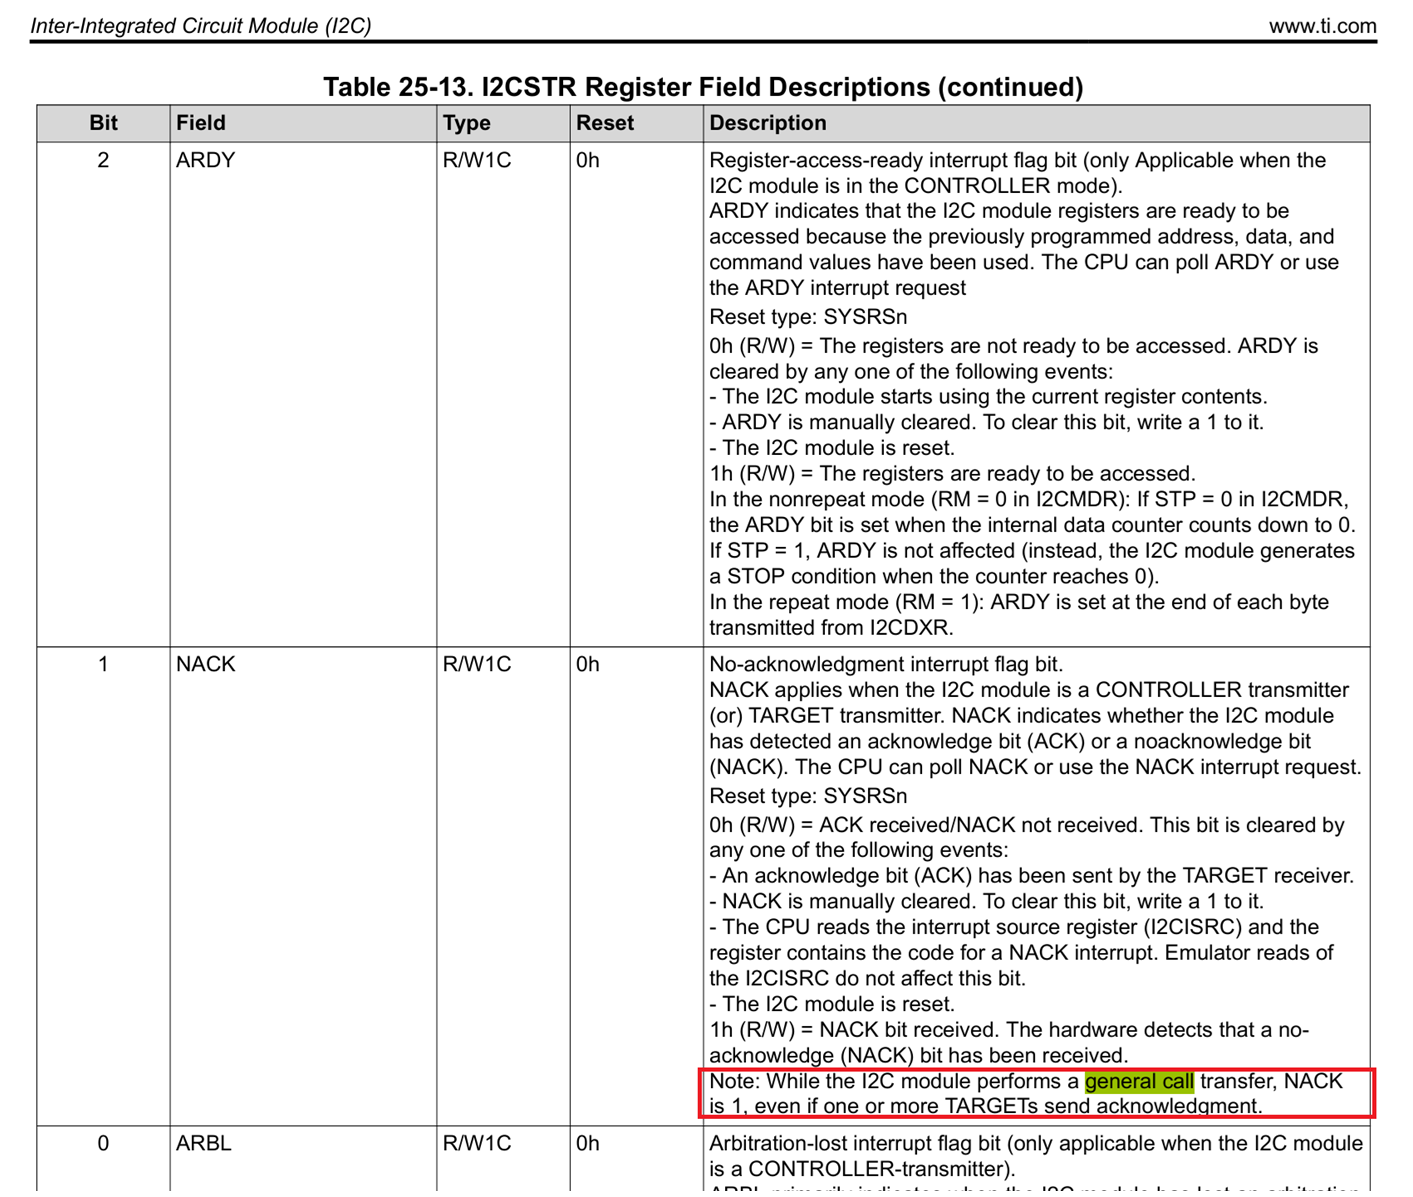Viewport: 1413px width, 1197px height.
Task: Select the line starting "NACK applies when the I2C module"
Action: coord(1029,690)
